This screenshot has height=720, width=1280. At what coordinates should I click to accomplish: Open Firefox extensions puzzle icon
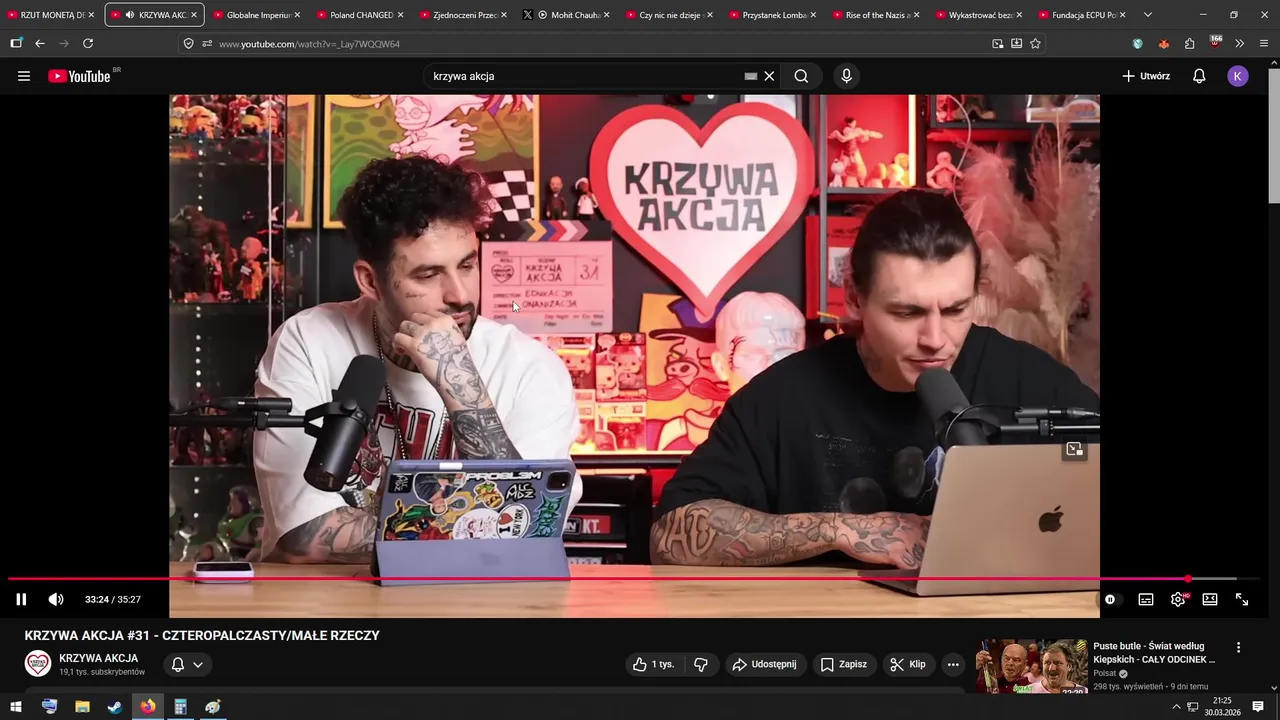pyautogui.click(x=1189, y=43)
